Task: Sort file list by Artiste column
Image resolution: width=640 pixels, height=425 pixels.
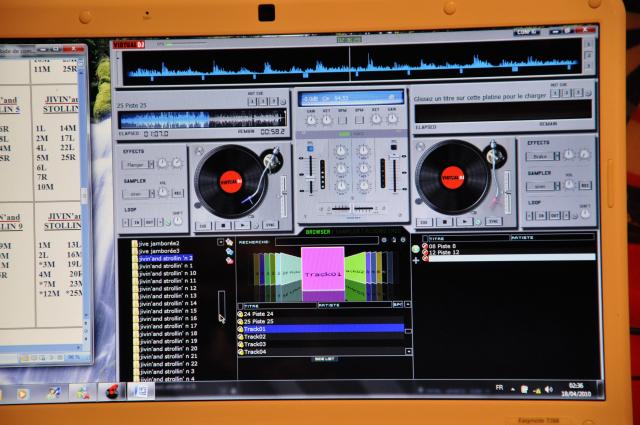Action: tap(355, 305)
